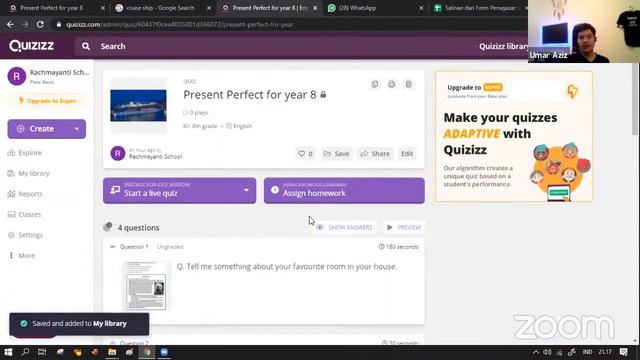Click browser reload icon
Screen dimensions: 640x360
click(x=40, y=24)
